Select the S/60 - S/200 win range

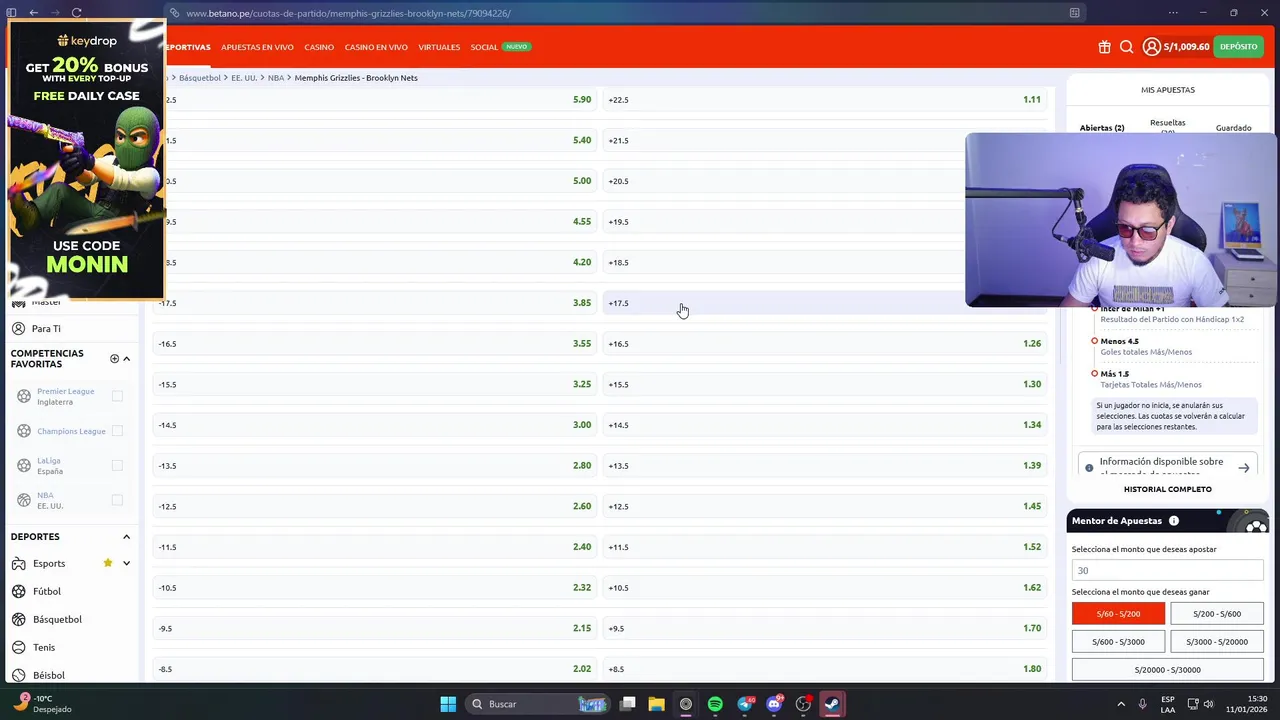[1118, 614]
